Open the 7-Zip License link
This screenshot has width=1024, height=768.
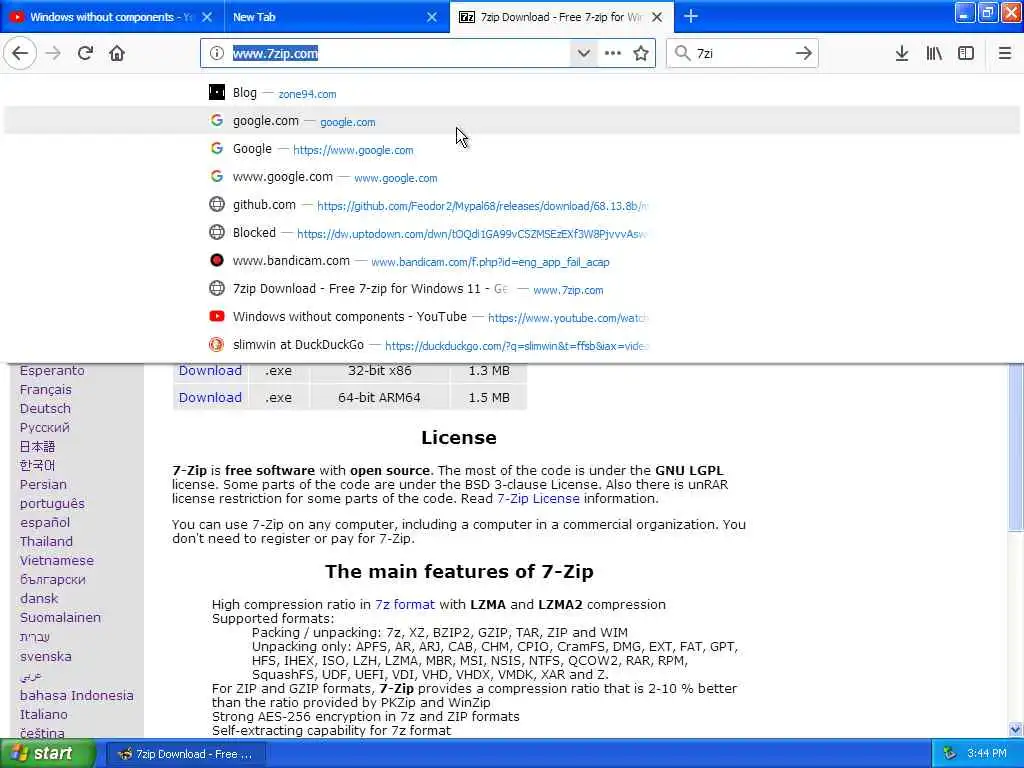[x=538, y=498]
